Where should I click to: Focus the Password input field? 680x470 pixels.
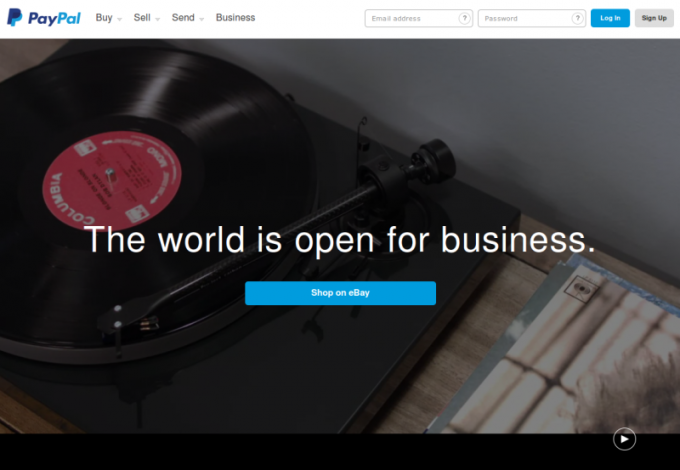click(532, 18)
